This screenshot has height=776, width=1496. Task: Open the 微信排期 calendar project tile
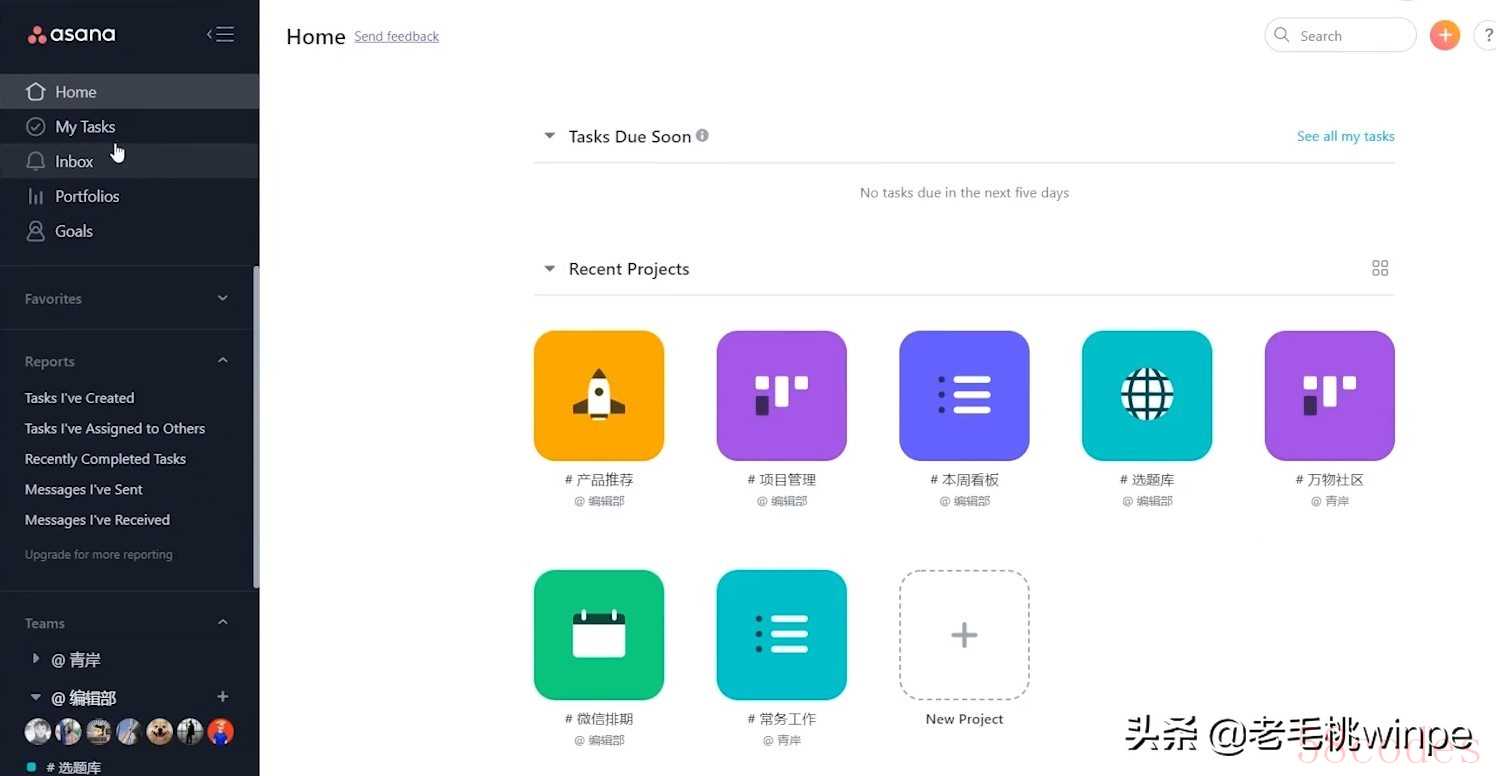pos(599,635)
